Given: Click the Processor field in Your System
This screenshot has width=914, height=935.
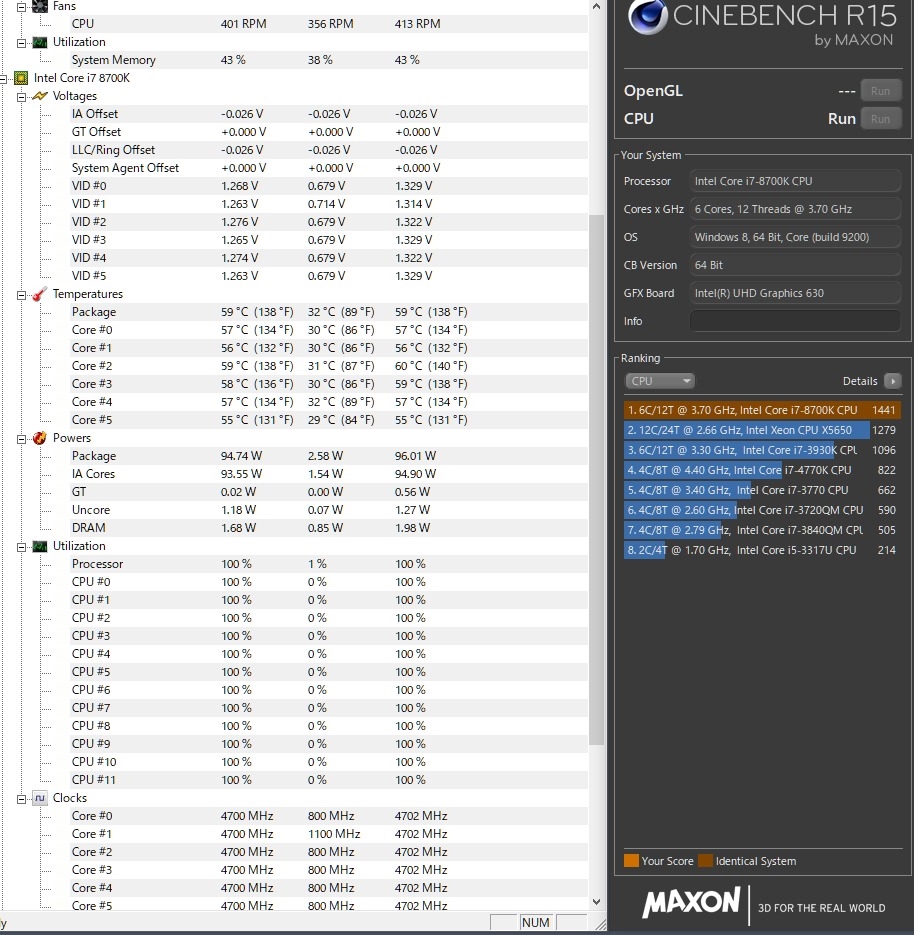Looking at the screenshot, I should (x=795, y=181).
